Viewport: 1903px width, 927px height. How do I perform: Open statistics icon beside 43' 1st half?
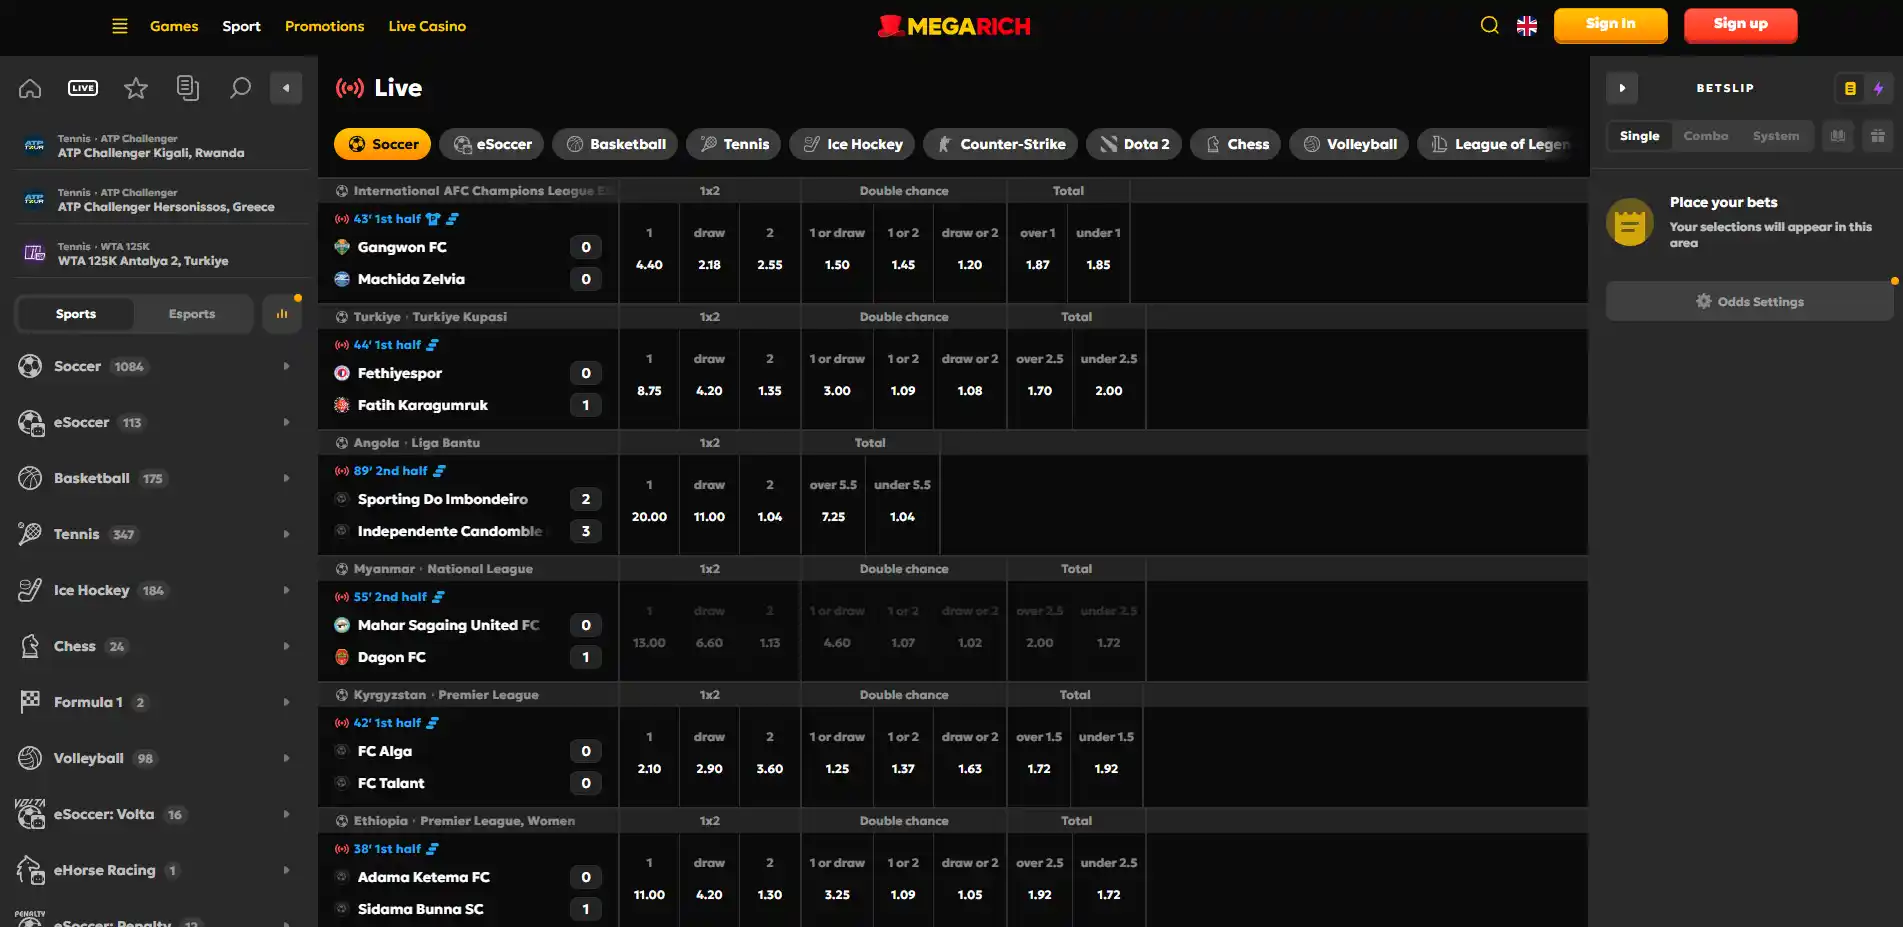point(452,219)
